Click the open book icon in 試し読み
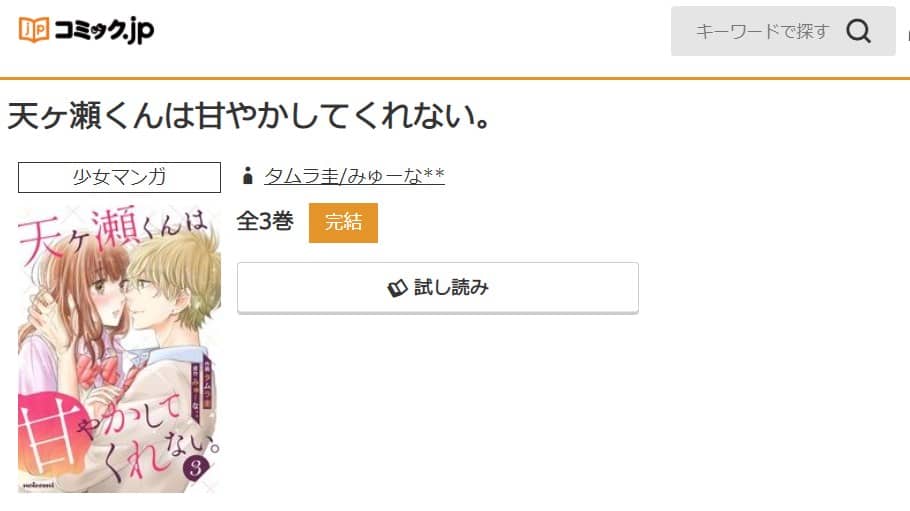This screenshot has width=910, height=511. [x=397, y=288]
